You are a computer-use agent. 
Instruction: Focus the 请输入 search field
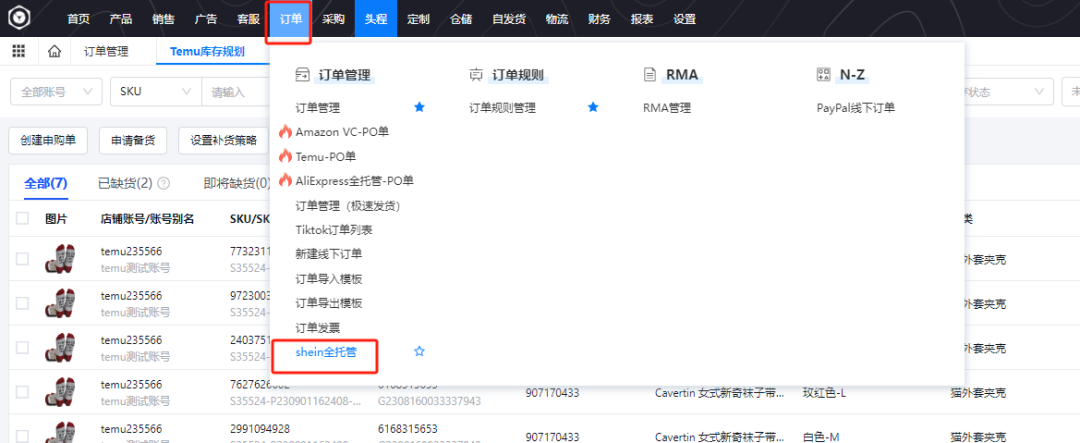tap(236, 92)
